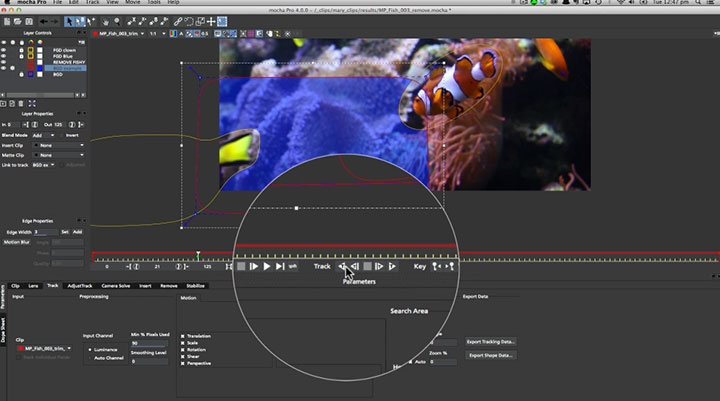
Task: Select the Create X-Spline Layer tool
Action: [x=132, y=22]
